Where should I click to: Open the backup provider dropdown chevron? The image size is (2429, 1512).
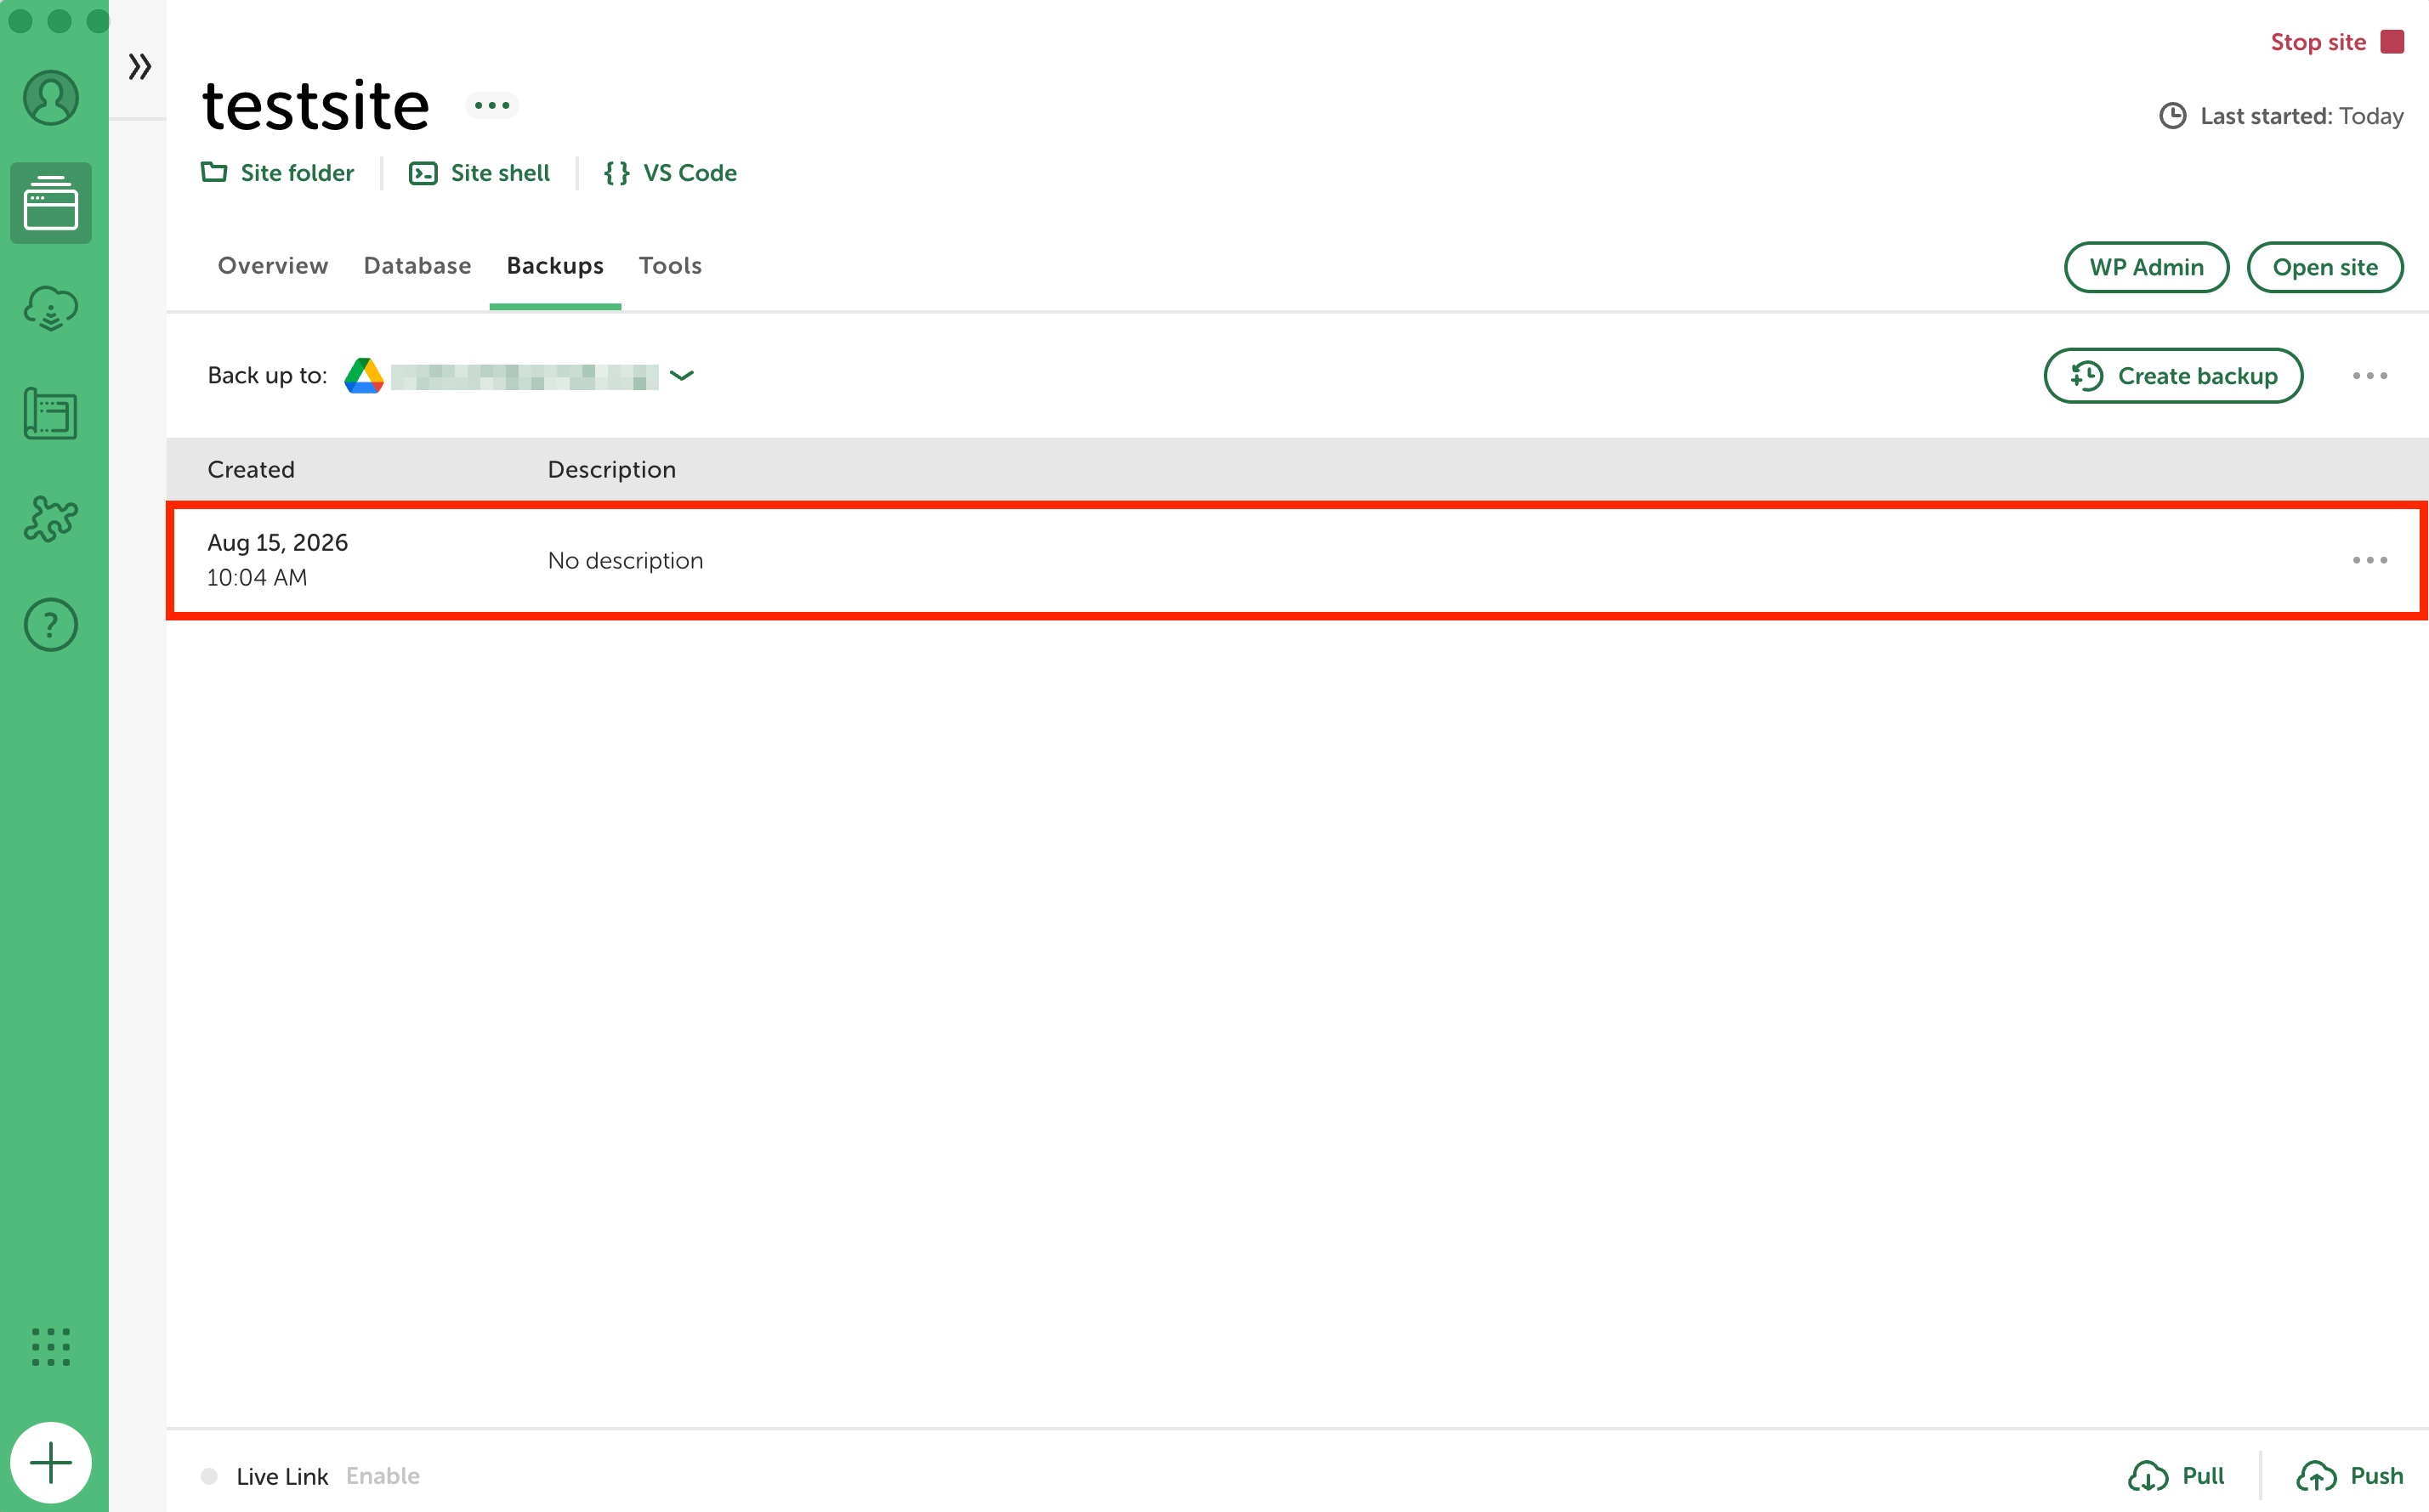point(682,376)
